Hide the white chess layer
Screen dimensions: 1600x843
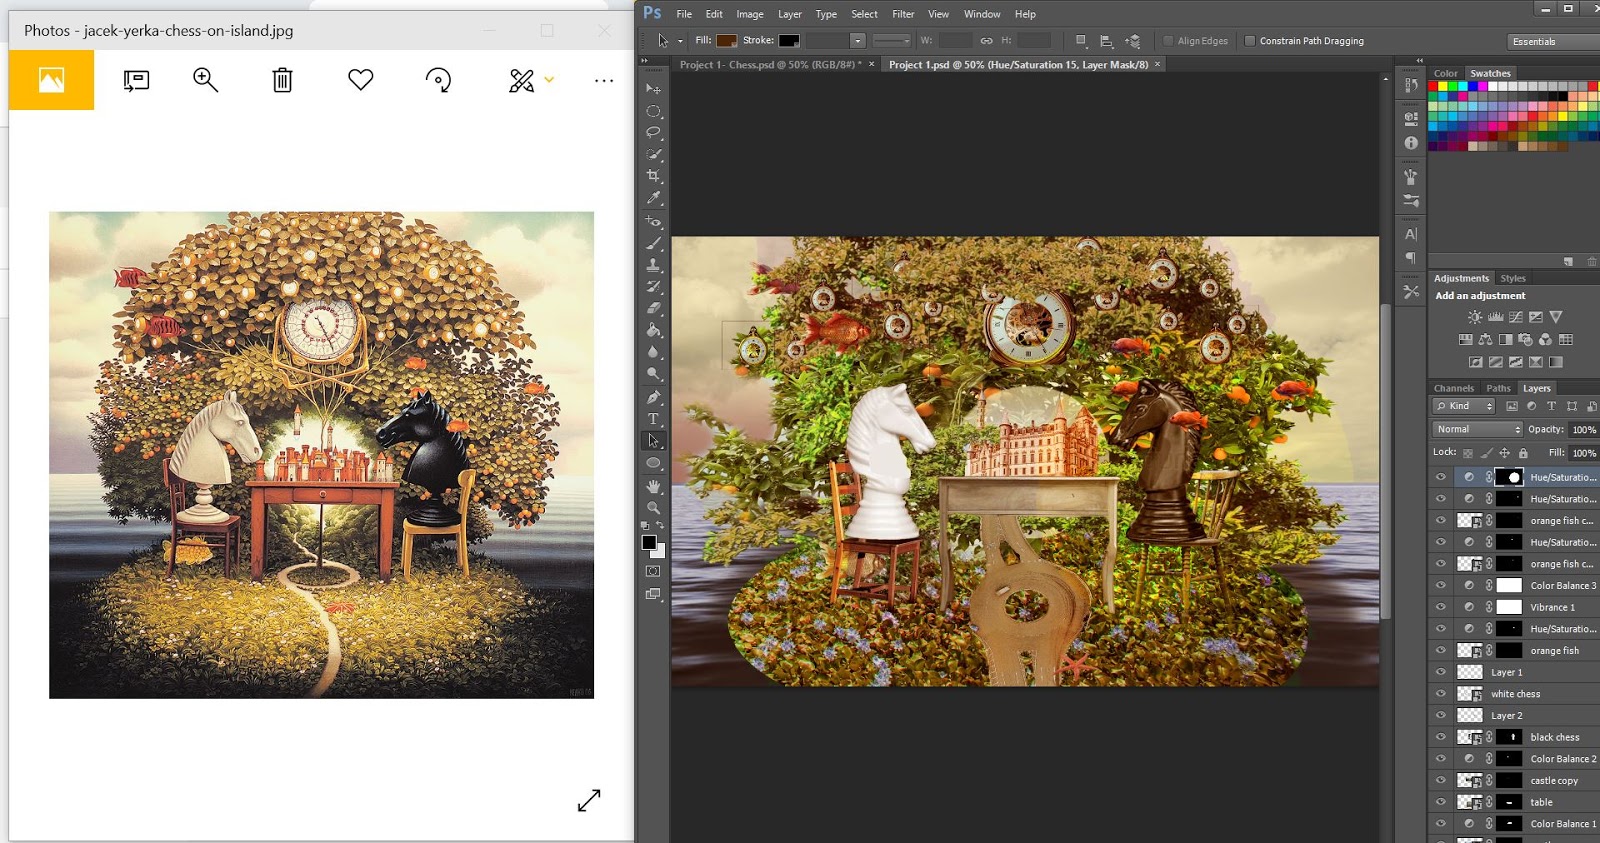(x=1441, y=694)
